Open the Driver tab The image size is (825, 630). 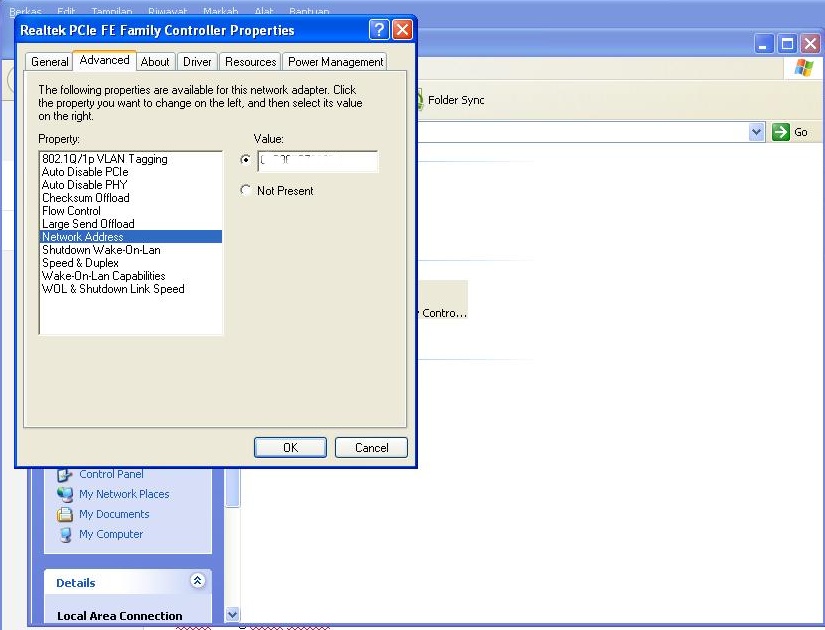tap(197, 62)
